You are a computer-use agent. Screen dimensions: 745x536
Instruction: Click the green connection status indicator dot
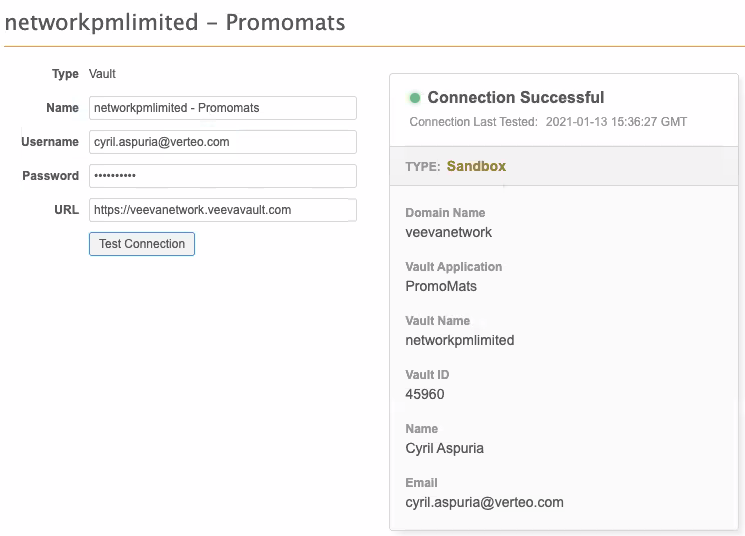(x=415, y=98)
